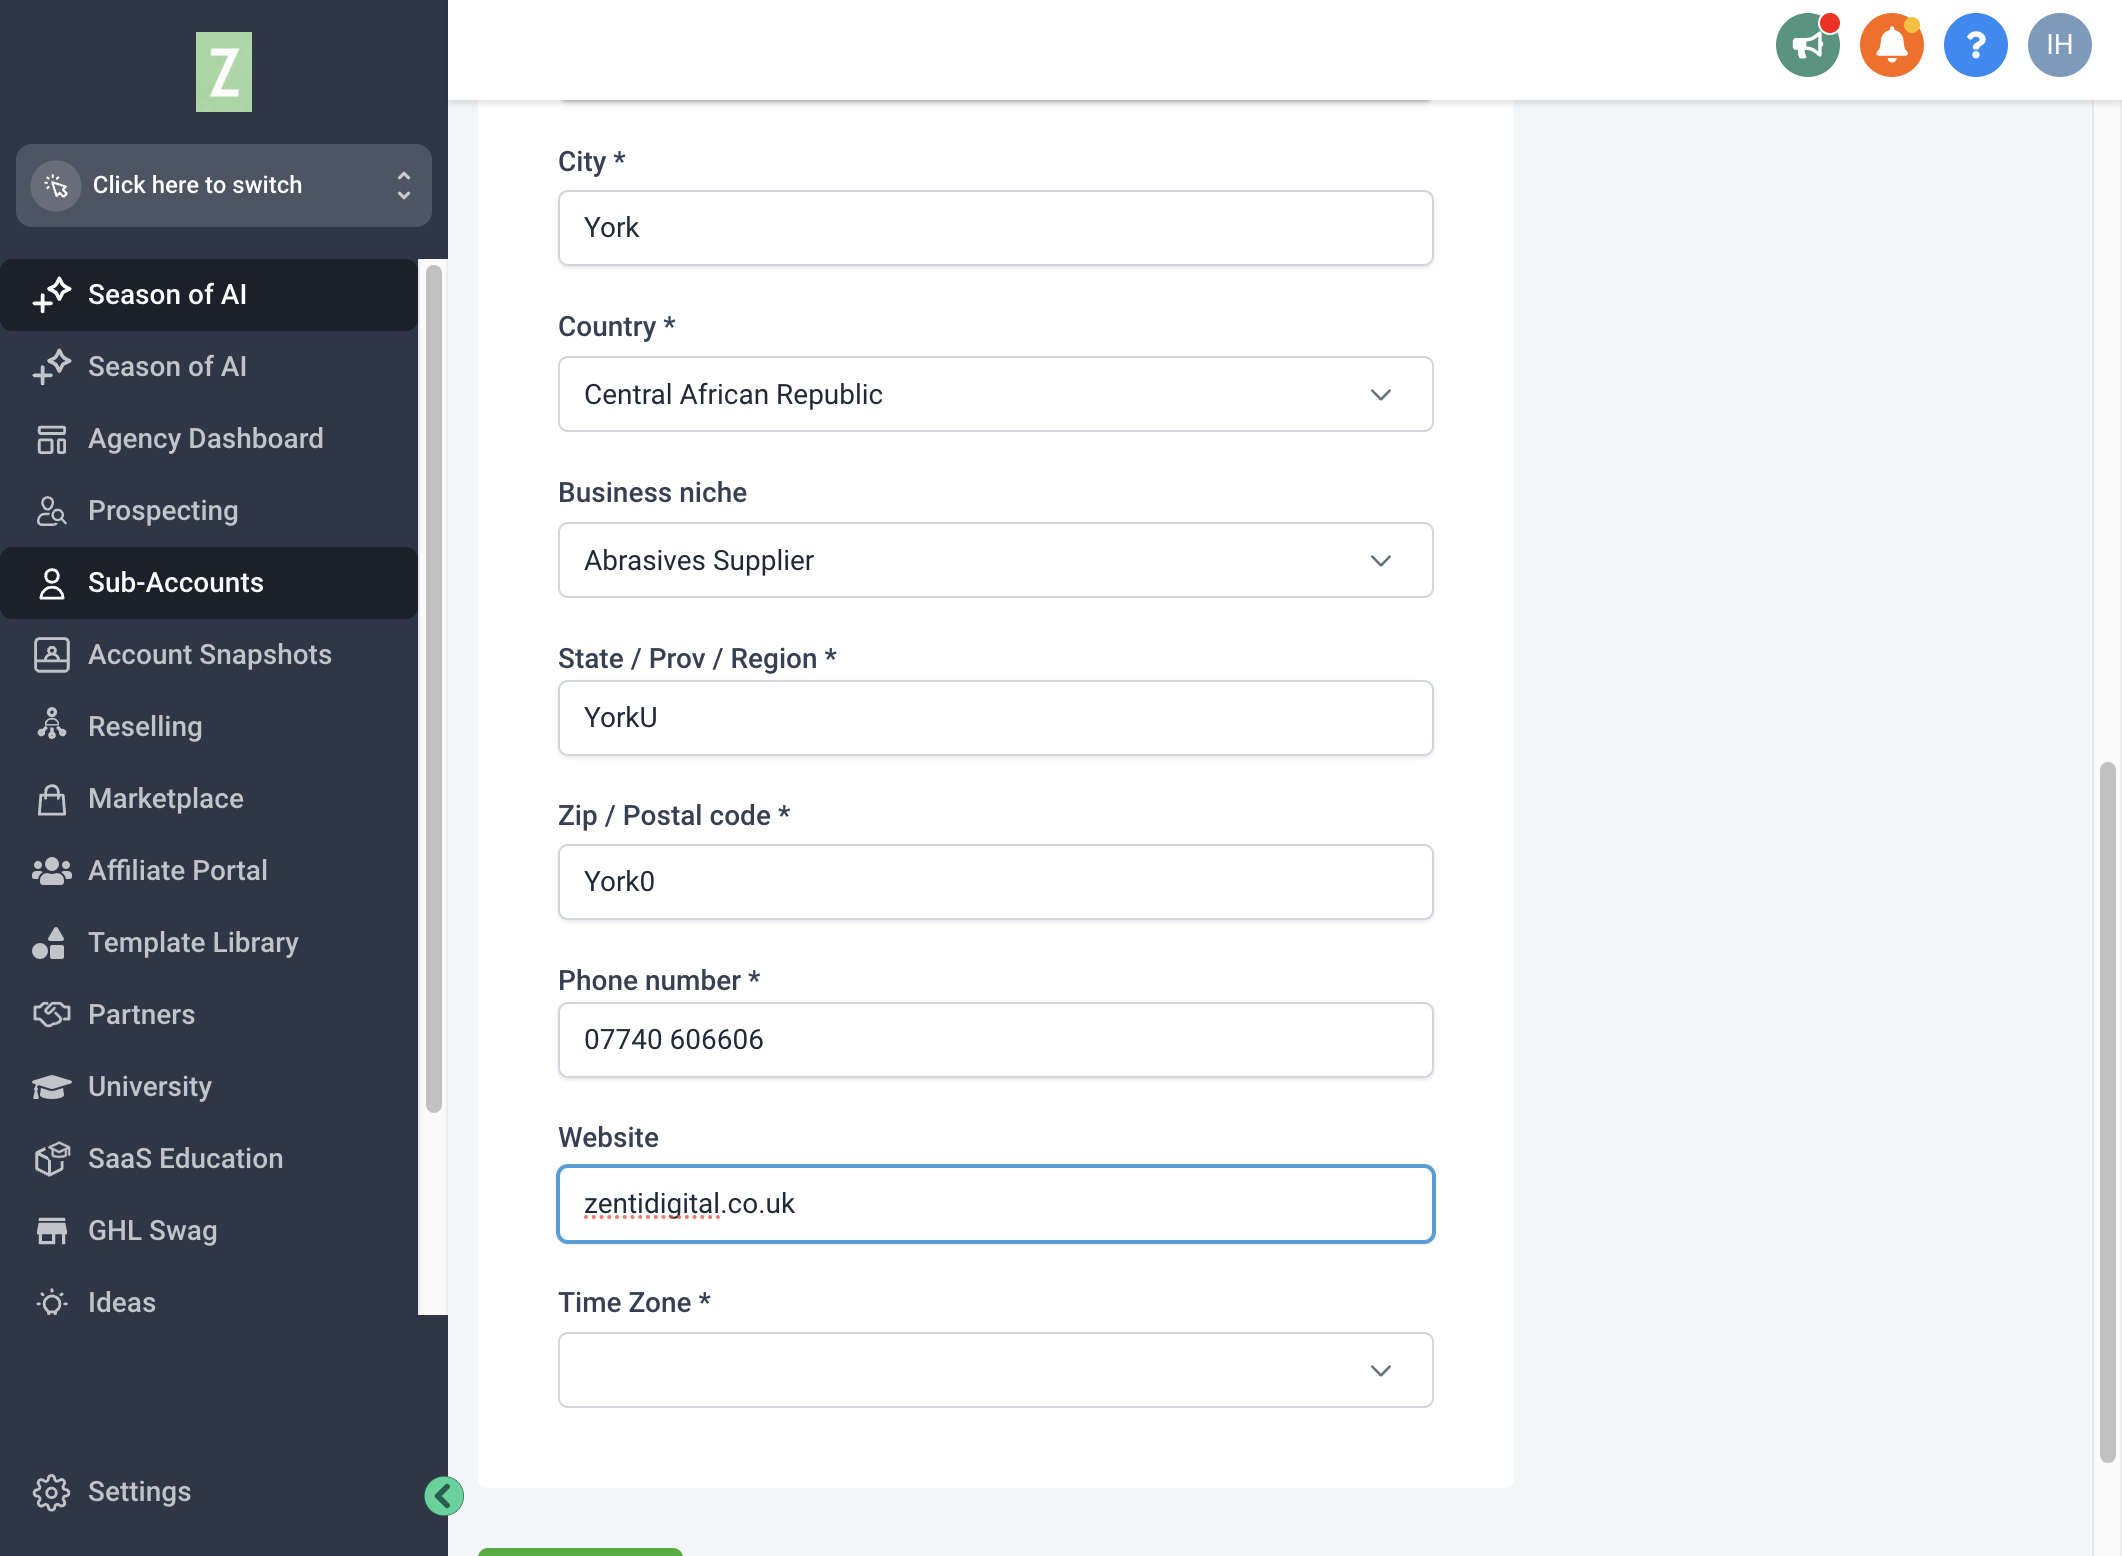Open the IH user profile avatar
The width and height of the screenshot is (2122, 1556).
point(2059,45)
